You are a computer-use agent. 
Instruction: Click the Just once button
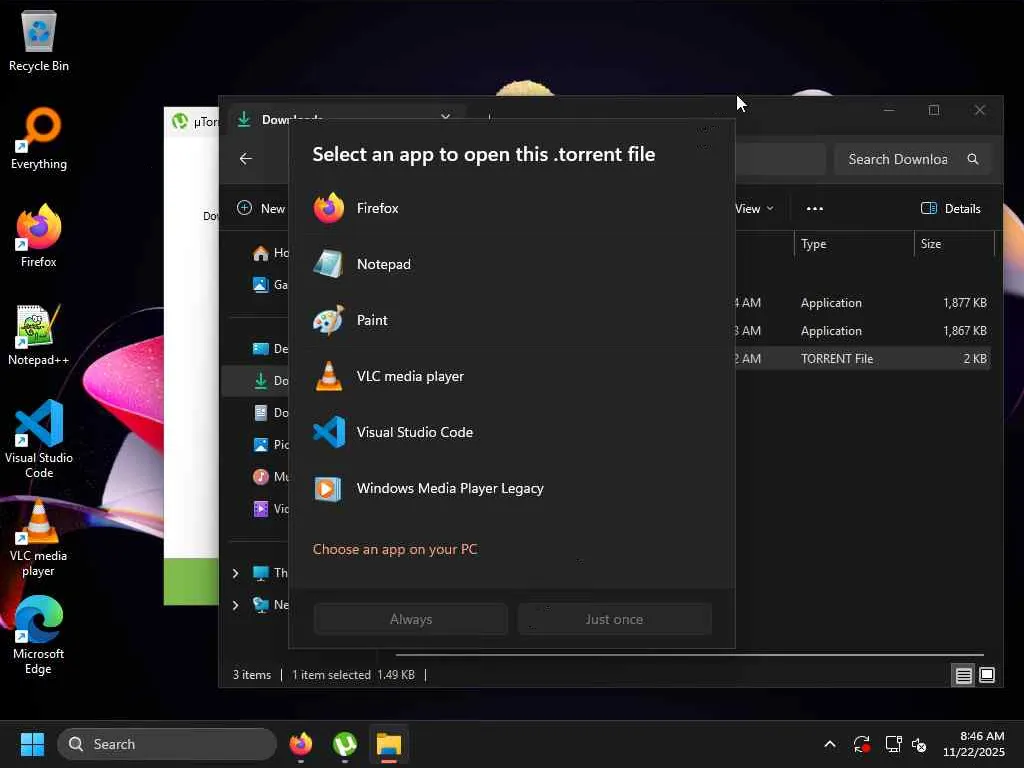[x=614, y=619]
